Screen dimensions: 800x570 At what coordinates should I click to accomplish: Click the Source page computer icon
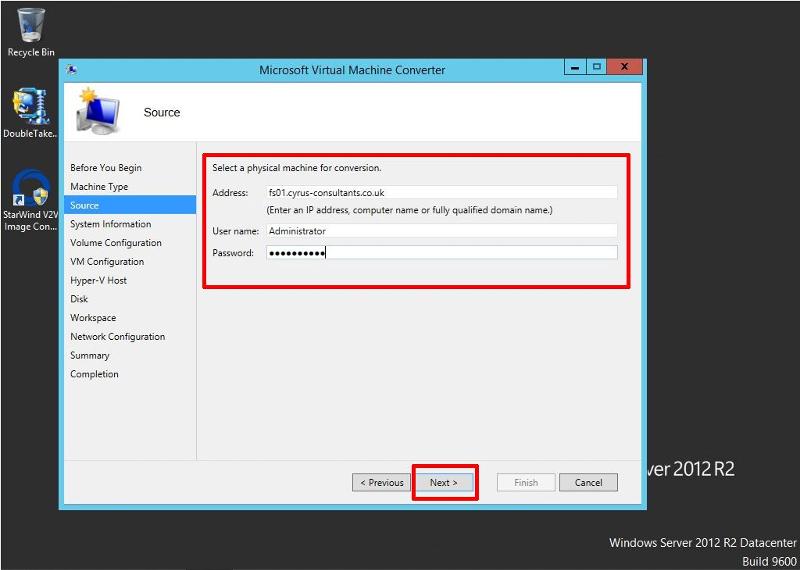point(98,111)
